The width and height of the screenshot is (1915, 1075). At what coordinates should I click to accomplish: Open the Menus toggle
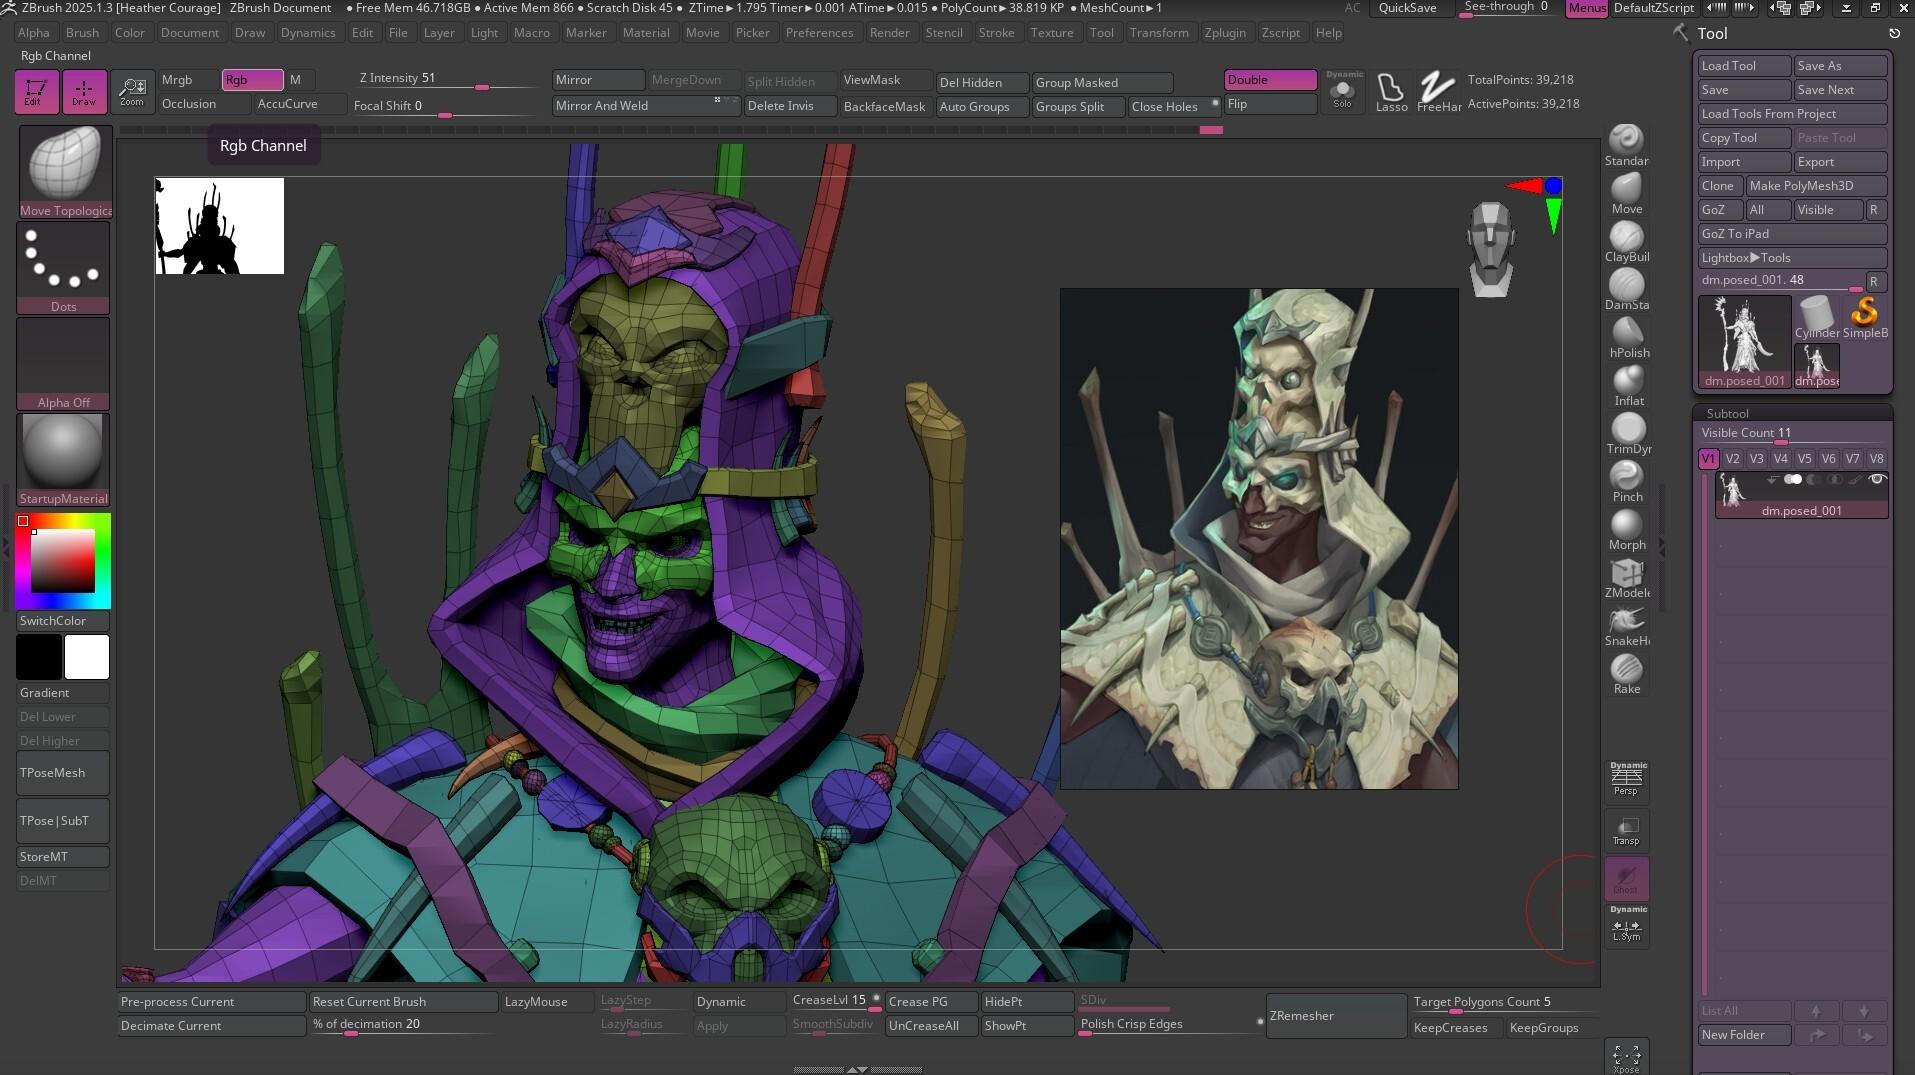(1587, 8)
